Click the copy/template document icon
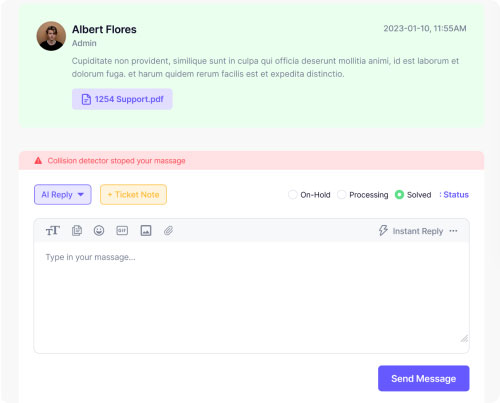Viewport: 500px width, 403px height. (77, 231)
